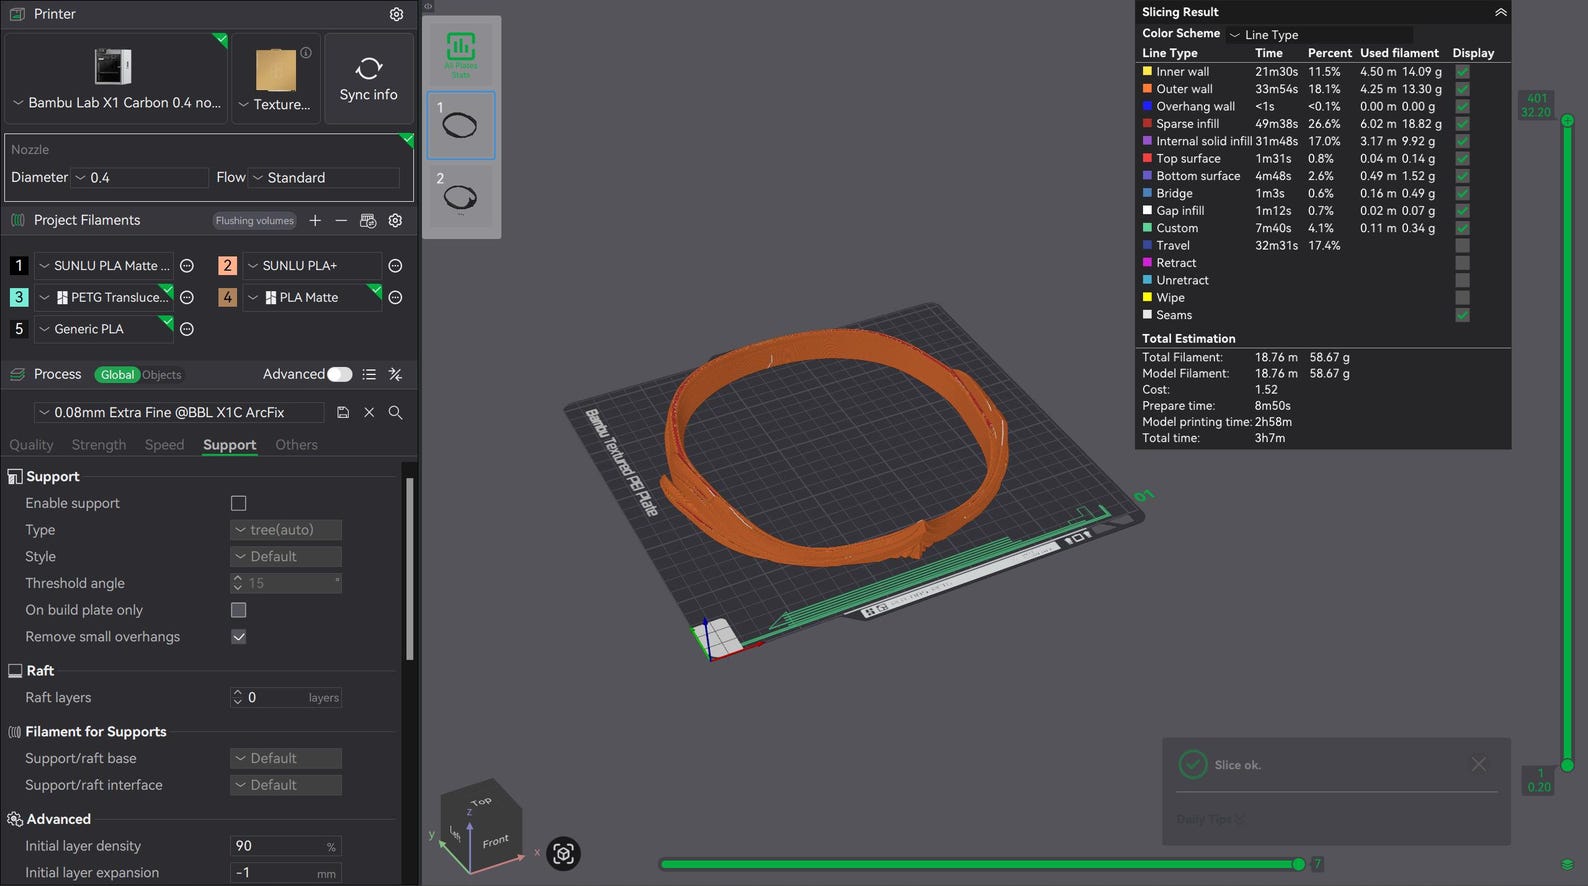Search process settings with magnifier icon
The image size is (1588, 886).
(x=395, y=412)
